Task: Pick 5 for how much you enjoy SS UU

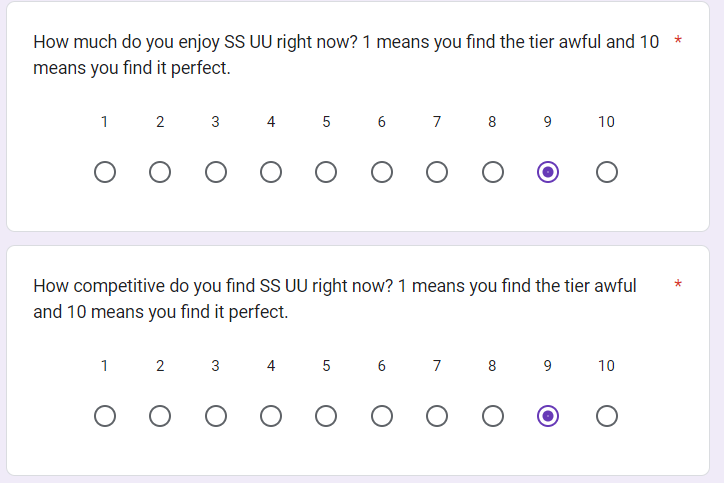Action: tap(326, 172)
